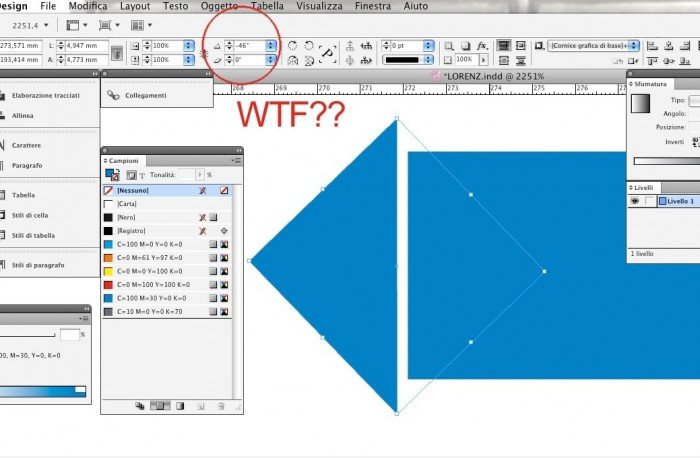Select the Campioni panel tab
The height and width of the screenshot is (458, 700).
[124, 161]
